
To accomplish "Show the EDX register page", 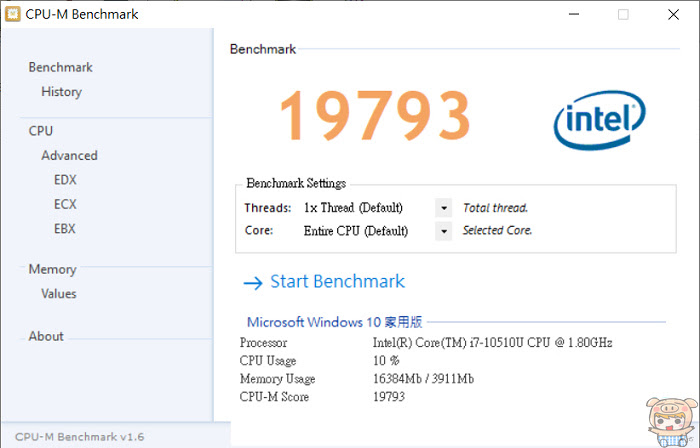I will 65,180.
